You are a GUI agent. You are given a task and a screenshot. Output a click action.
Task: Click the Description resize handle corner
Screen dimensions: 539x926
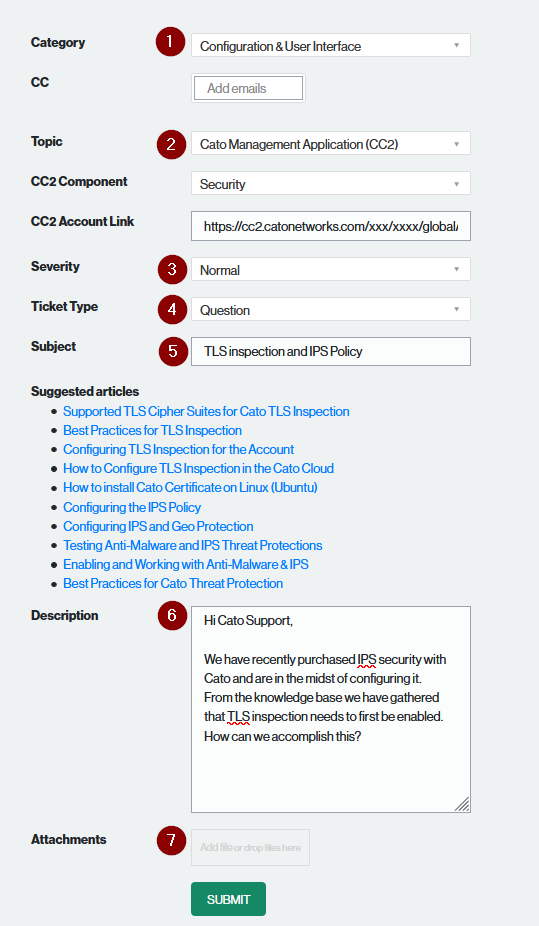click(x=462, y=804)
